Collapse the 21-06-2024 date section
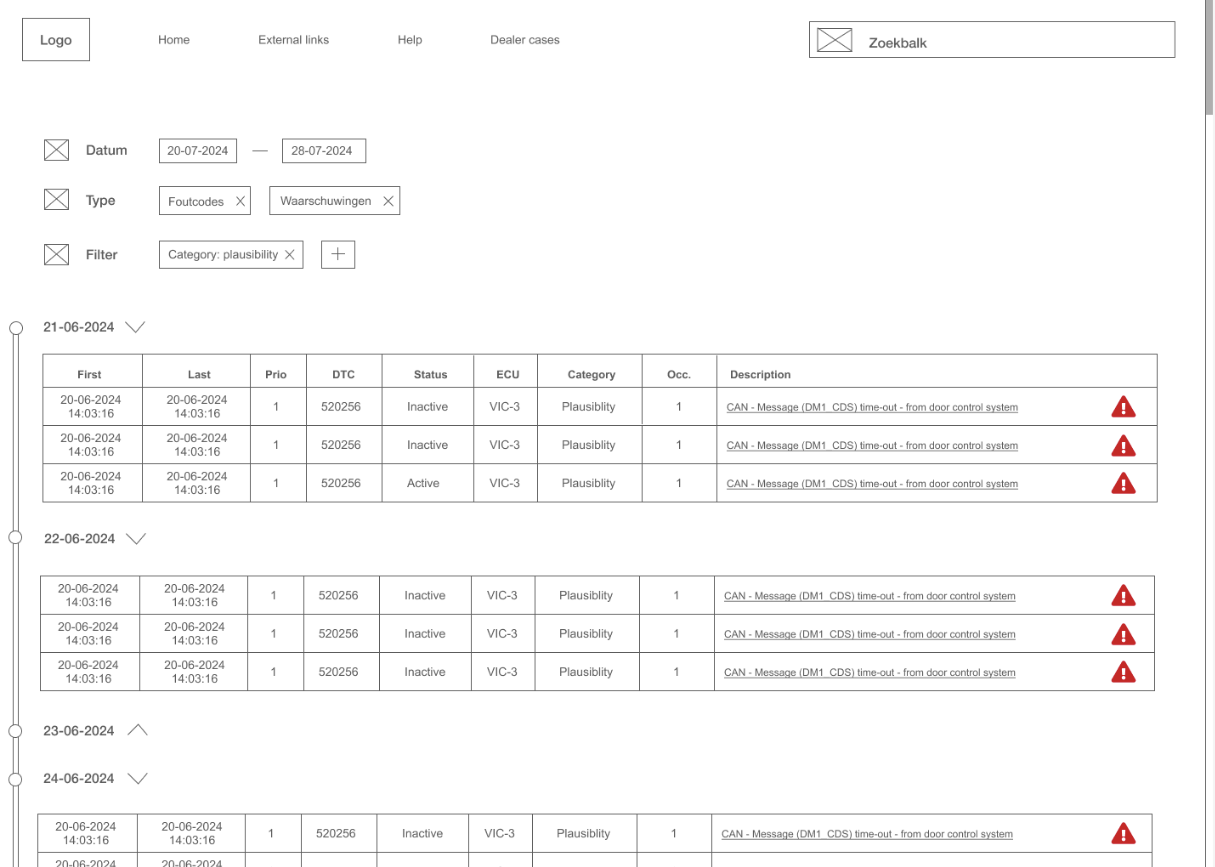The width and height of the screenshot is (1215, 867). coord(135,327)
